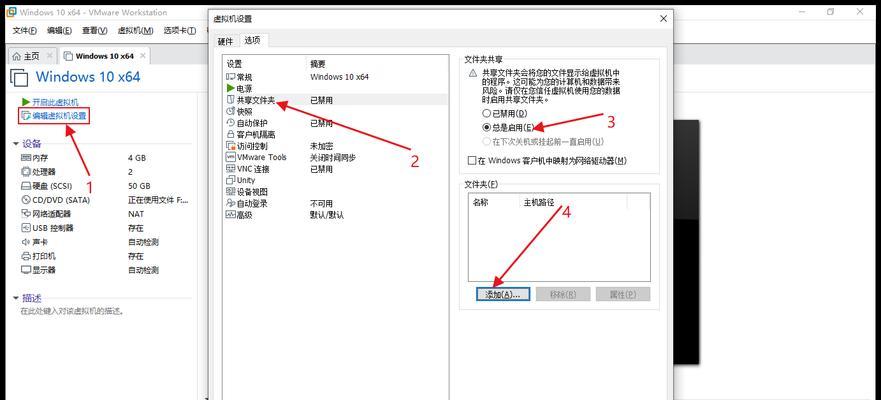Screen dimensions: 881x400
Task: Select the Unity settings row
Action: click(335, 180)
